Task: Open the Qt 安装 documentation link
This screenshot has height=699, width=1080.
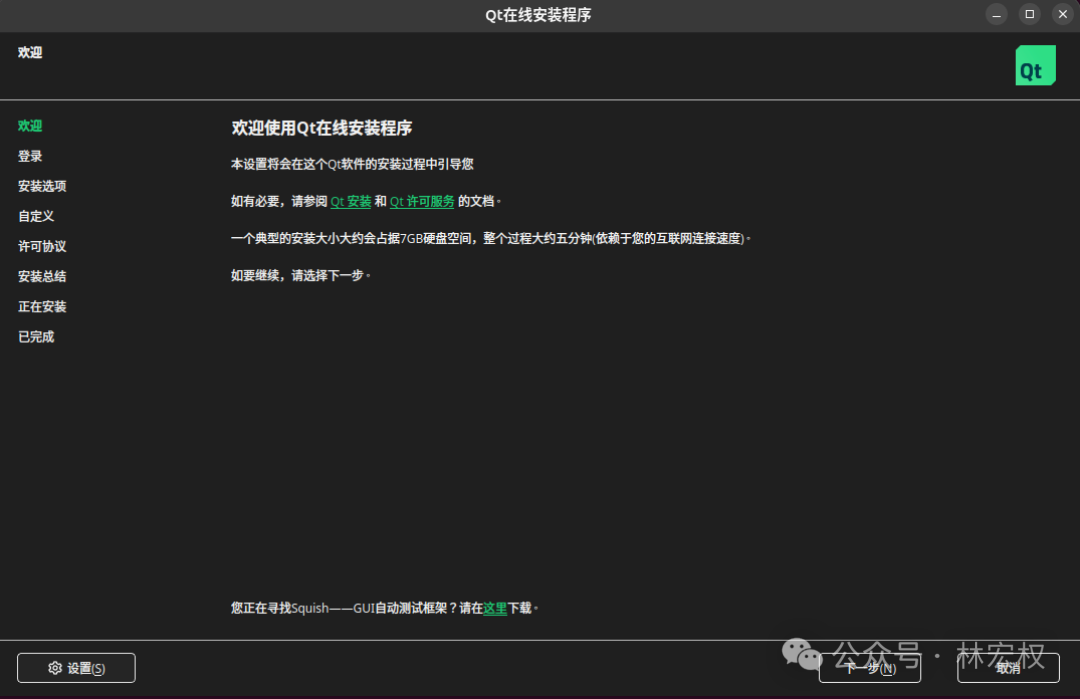Action: [x=351, y=201]
